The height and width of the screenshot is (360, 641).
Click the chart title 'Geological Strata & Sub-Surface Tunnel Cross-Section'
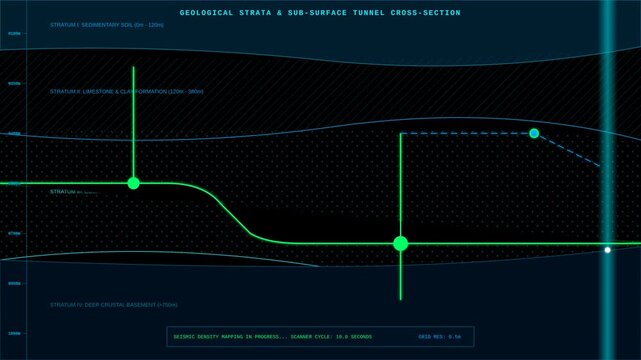pyautogui.click(x=320, y=13)
